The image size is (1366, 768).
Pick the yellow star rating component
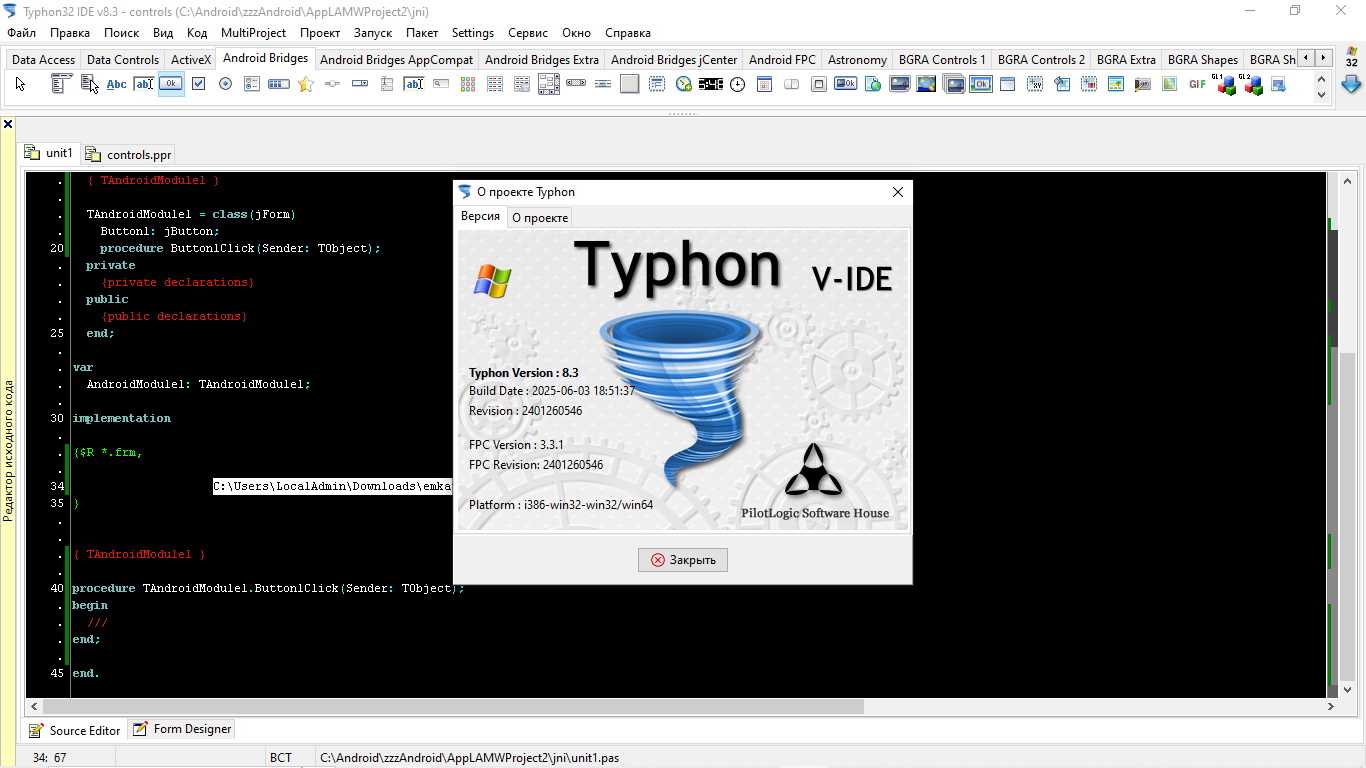(x=306, y=84)
